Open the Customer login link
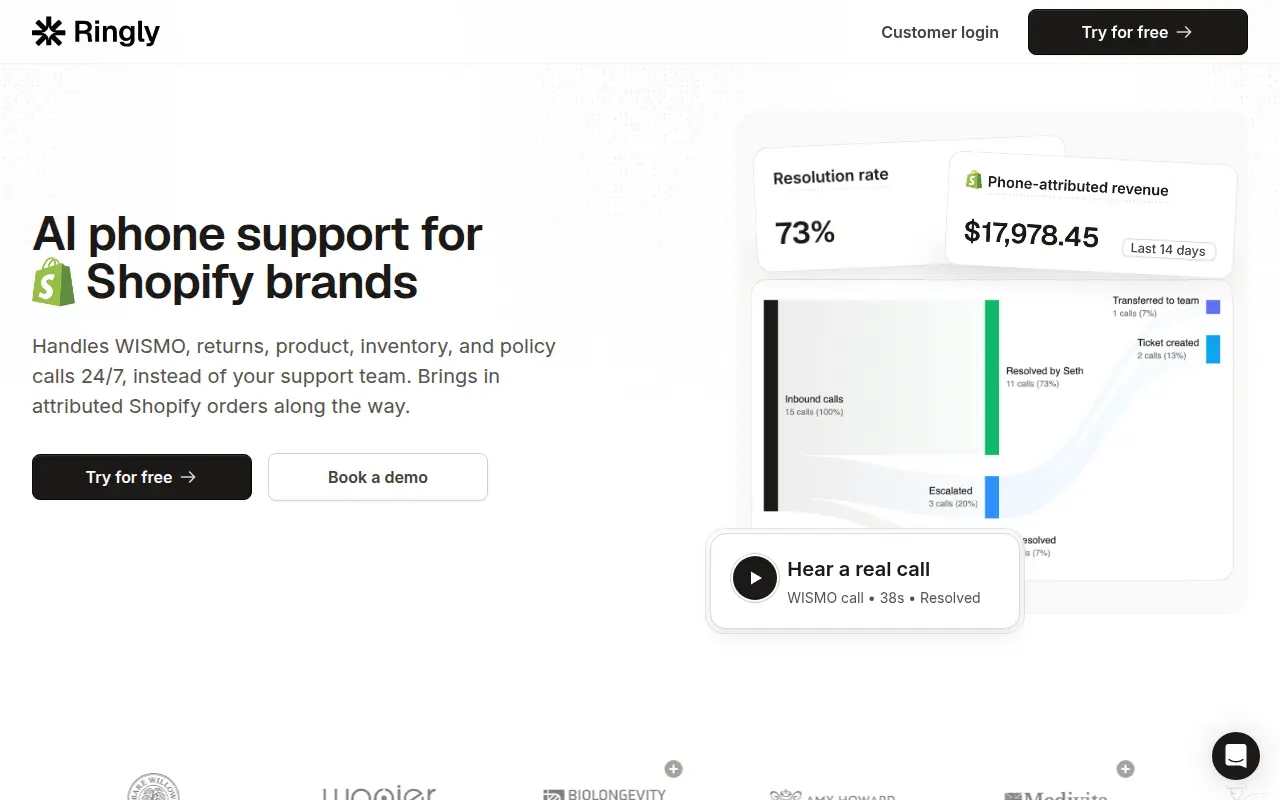The width and height of the screenshot is (1280, 800). [x=940, y=32]
